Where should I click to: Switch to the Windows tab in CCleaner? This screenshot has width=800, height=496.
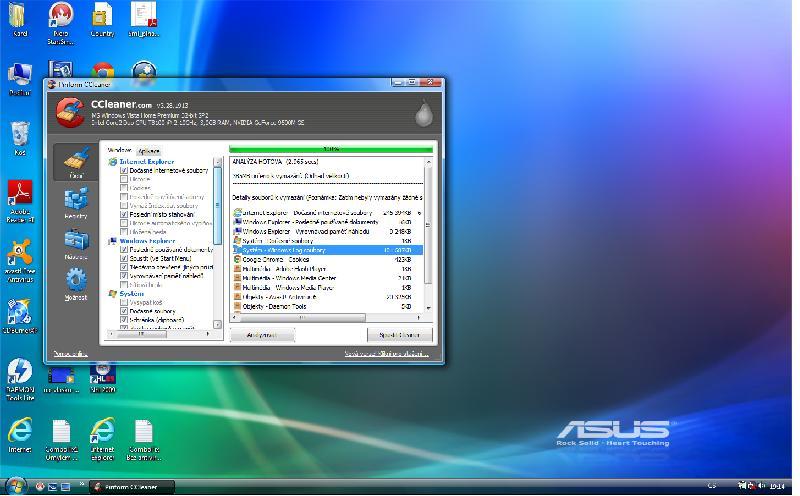point(119,150)
